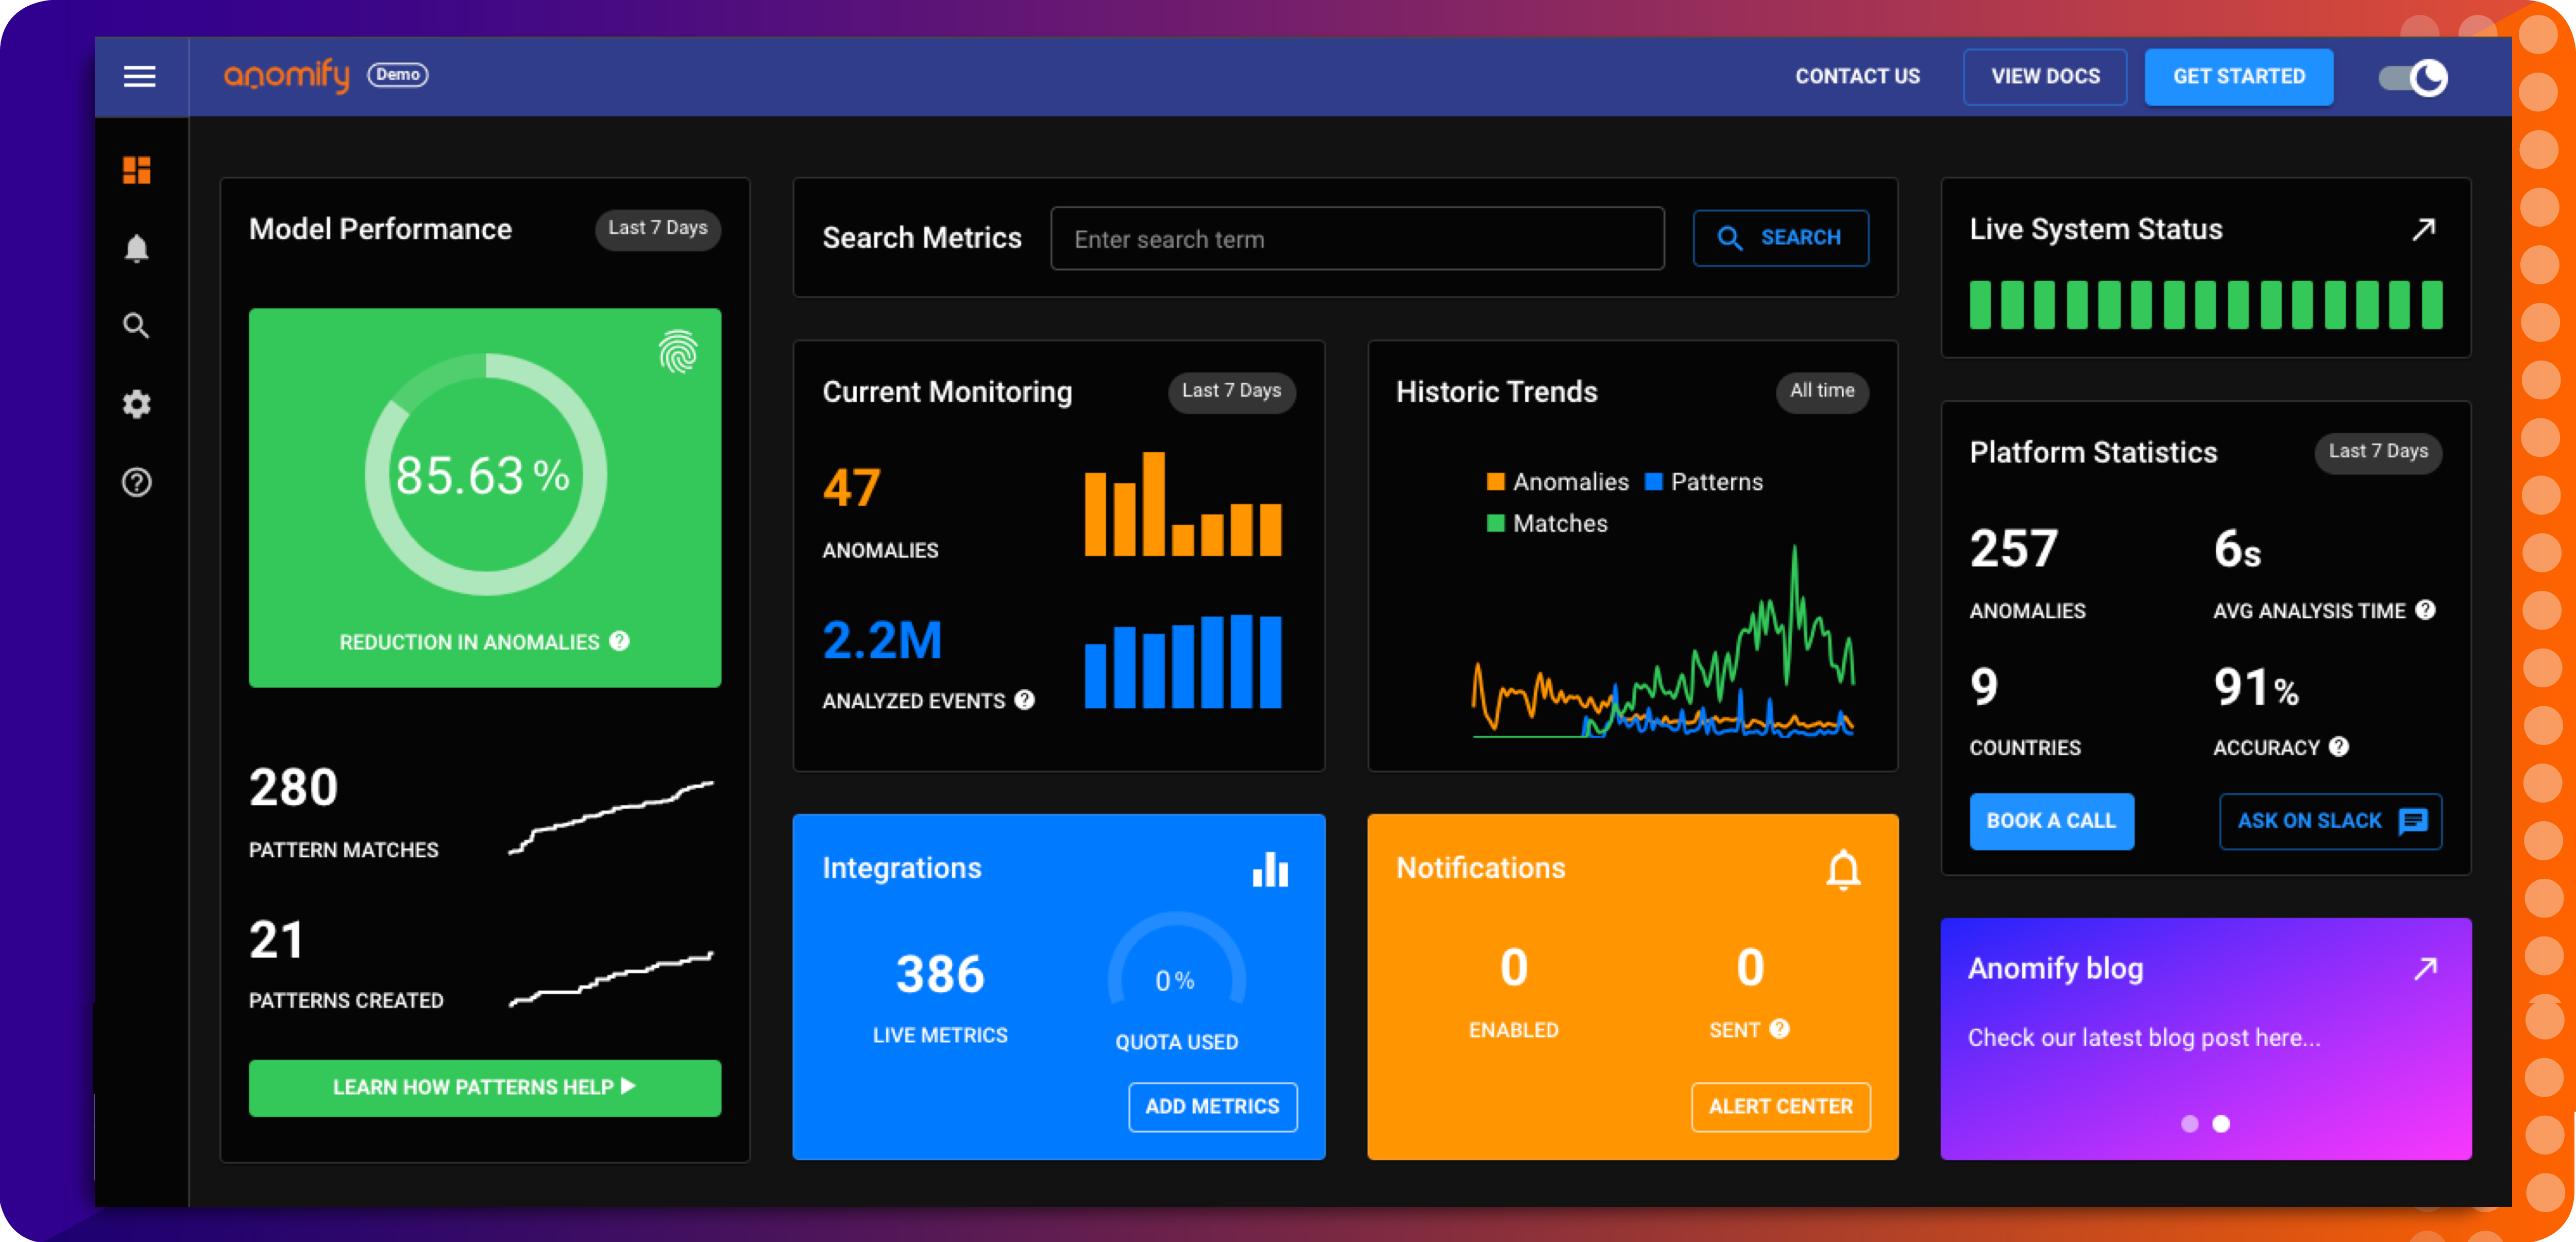Open Historic Trends All time selector
2576x1242 pixels.
(x=1822, y=391)
